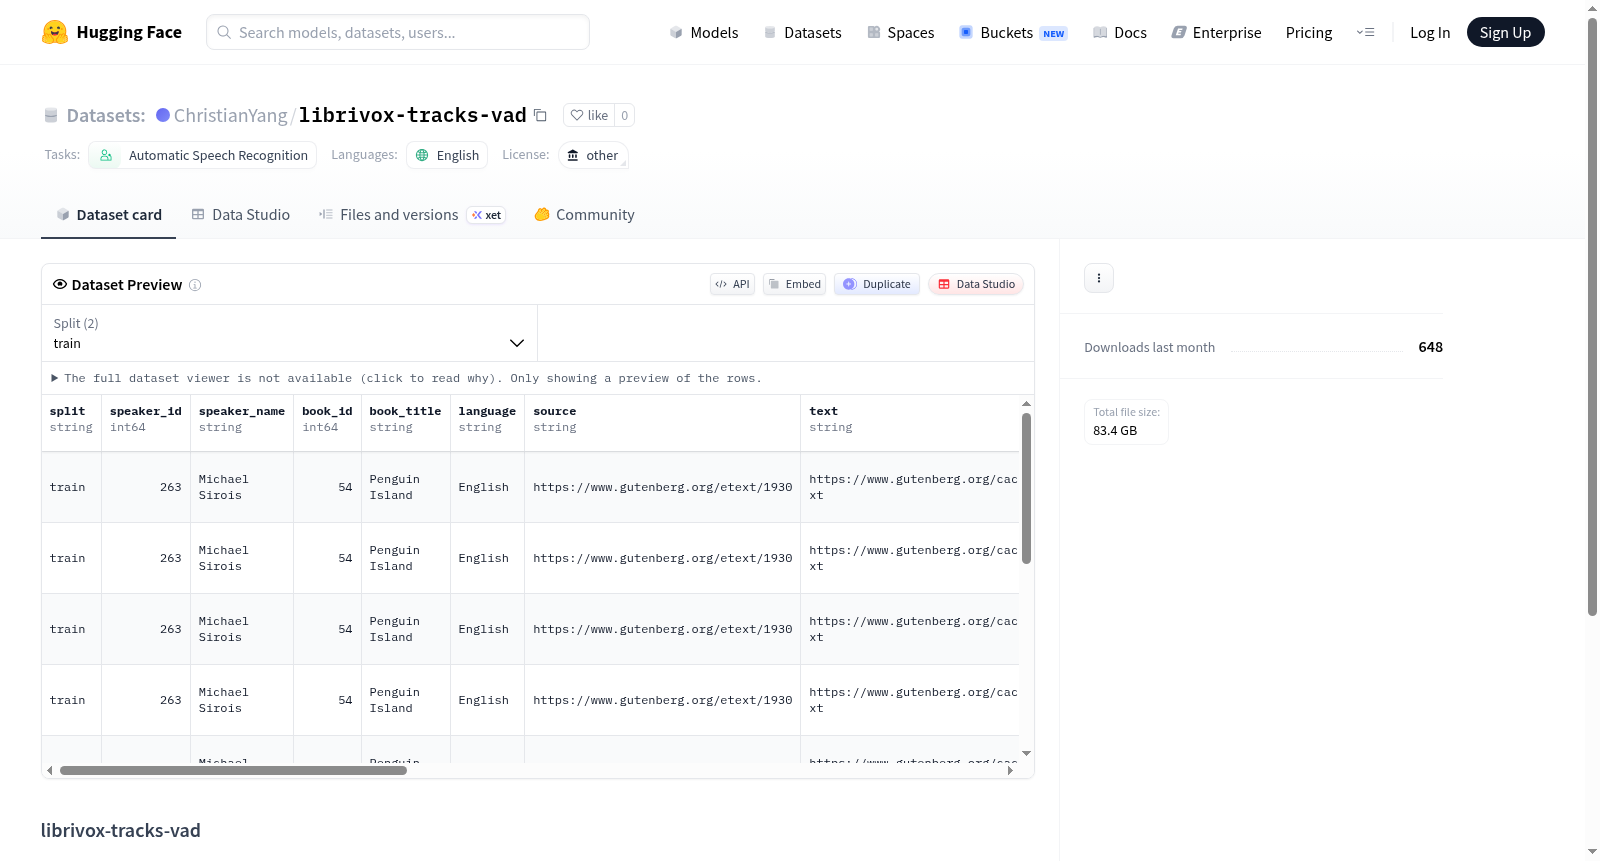
Task: Select the Dataset card tab
Action: [109, 215]
